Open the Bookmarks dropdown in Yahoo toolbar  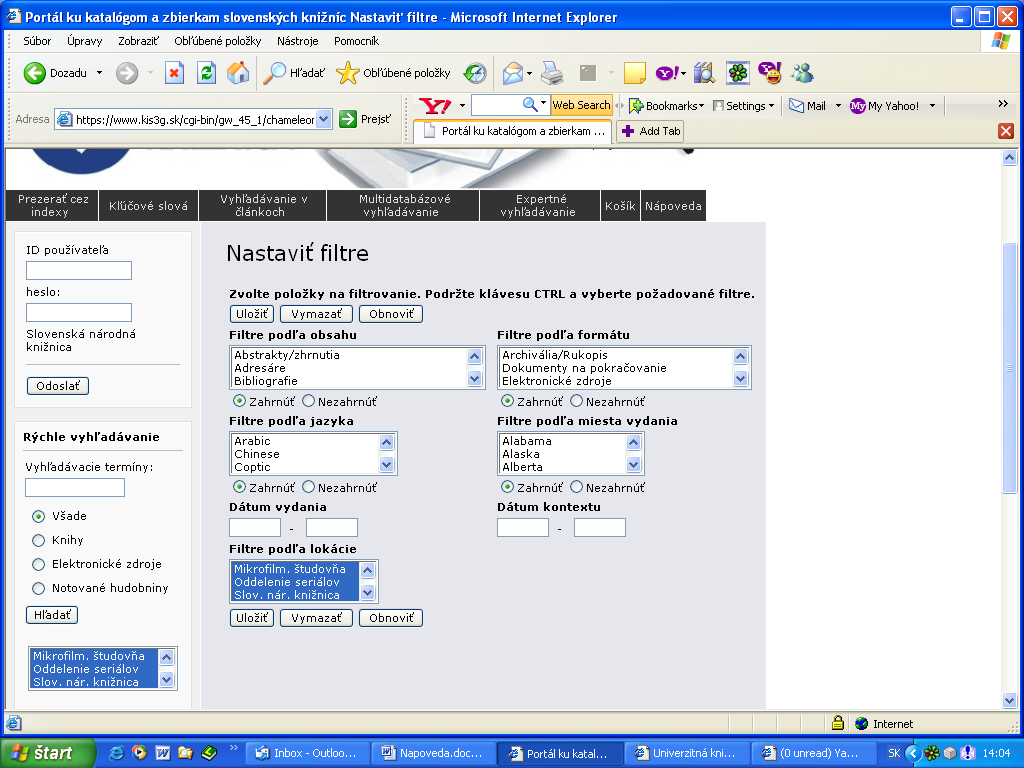(x=664, y=105)
